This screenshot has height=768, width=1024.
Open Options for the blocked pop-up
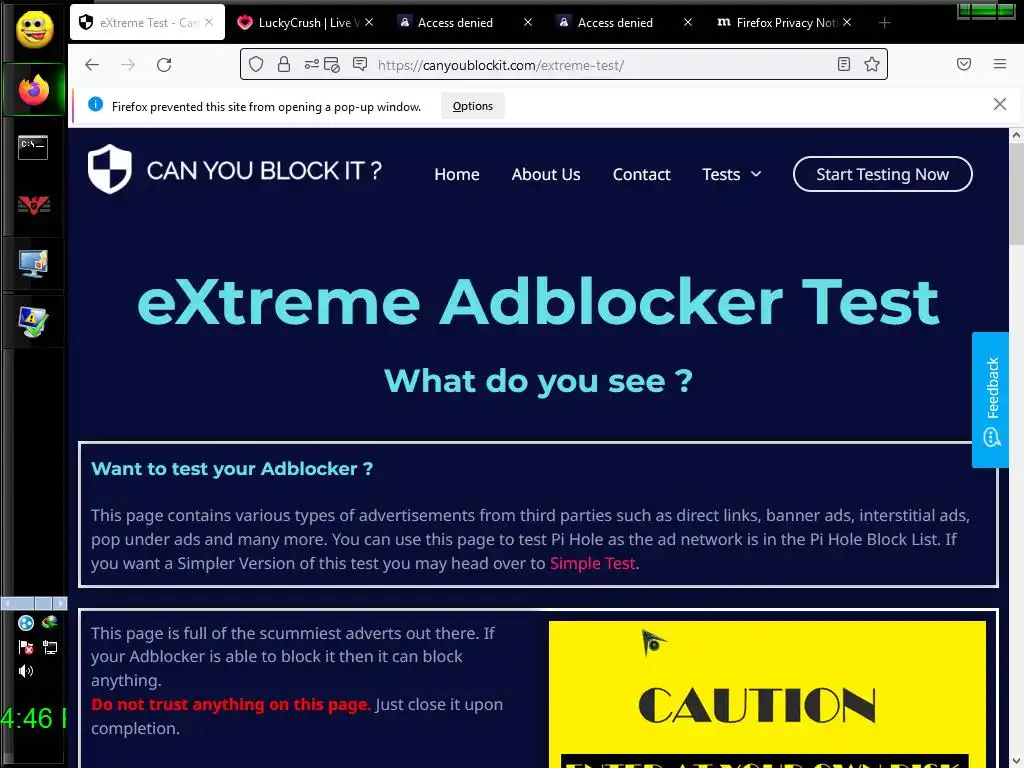[x=473, y=106]
